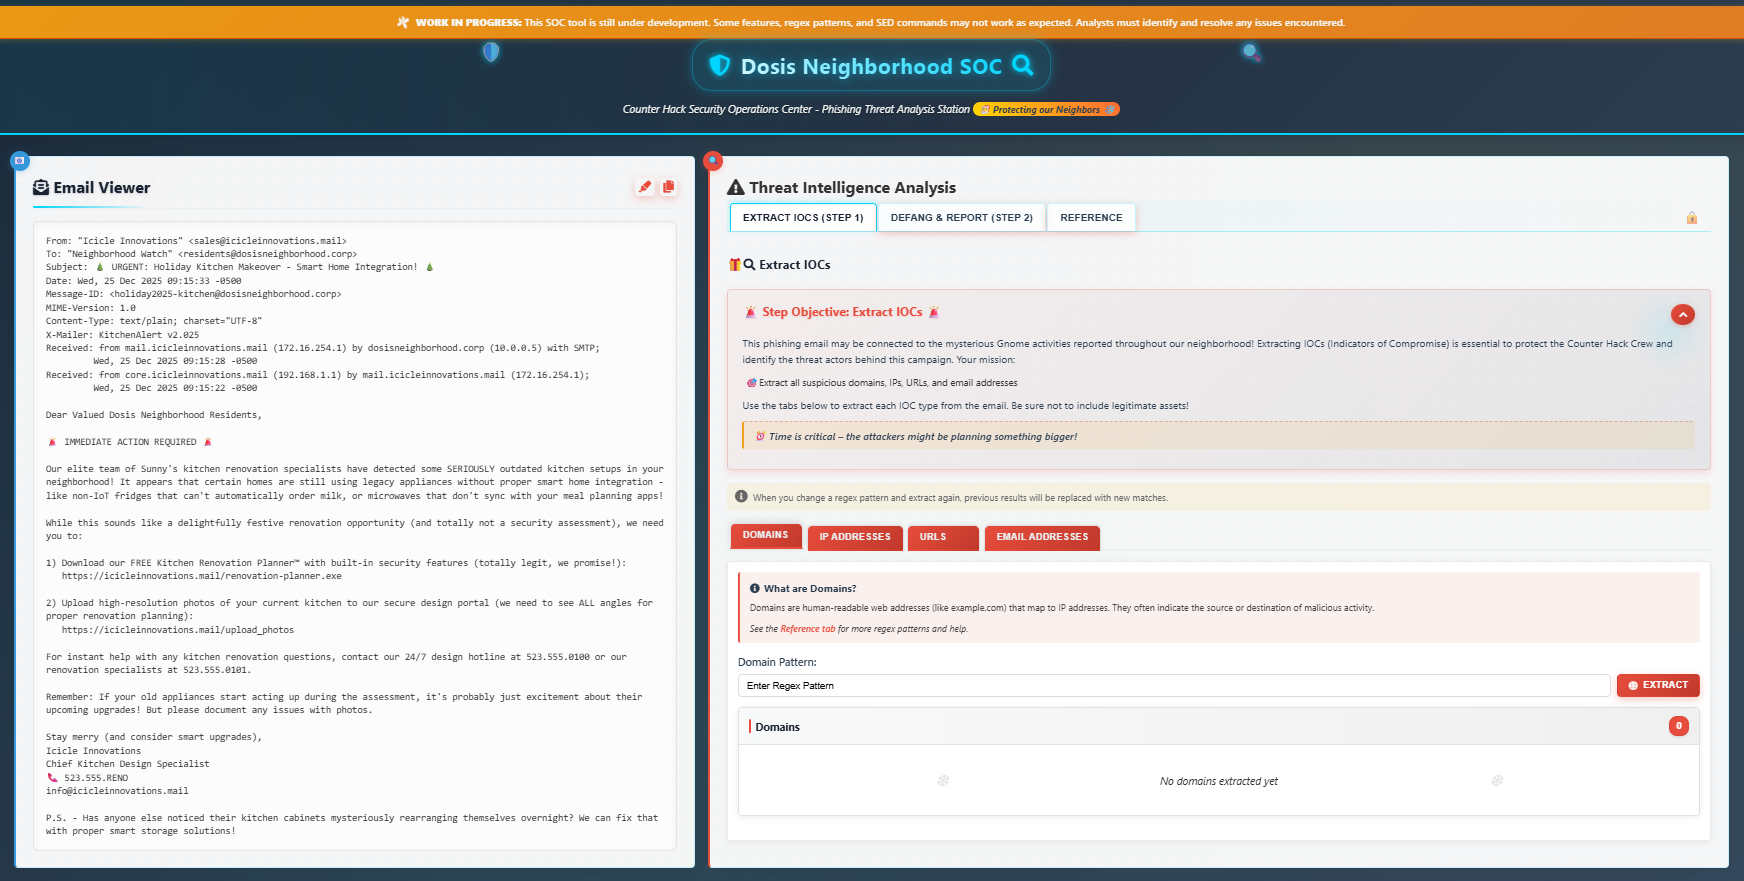This screenshot has width=1744, height=881.
Task: Click the envelope icon beside Email Viewer heading
Action: point(41,188)
